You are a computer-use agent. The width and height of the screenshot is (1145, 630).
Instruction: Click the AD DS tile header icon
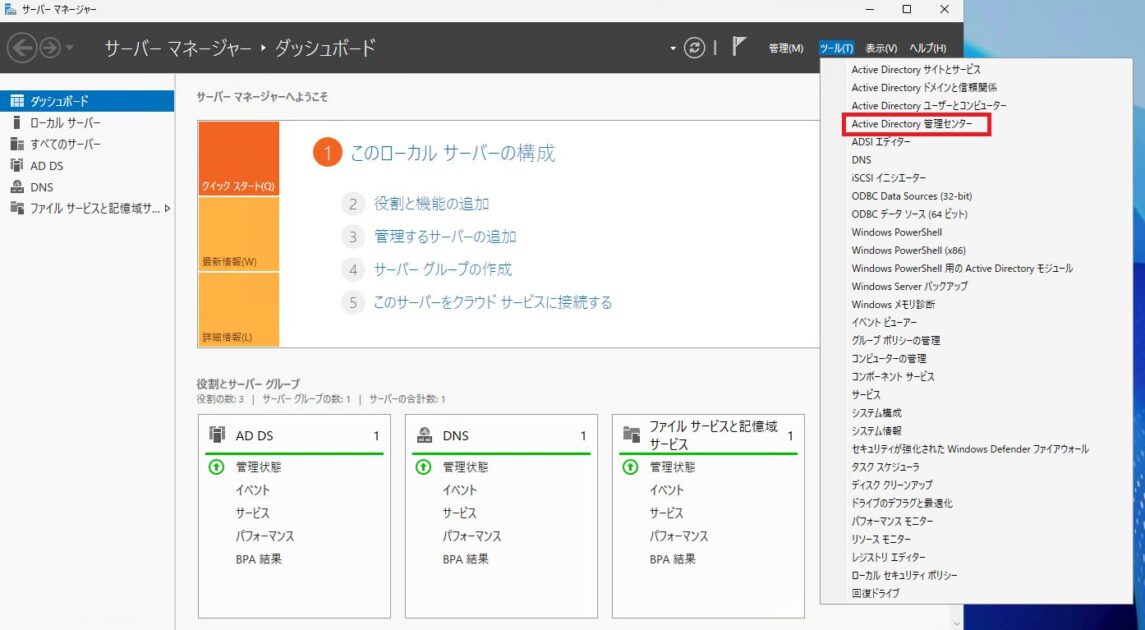(x=217, y=434)
